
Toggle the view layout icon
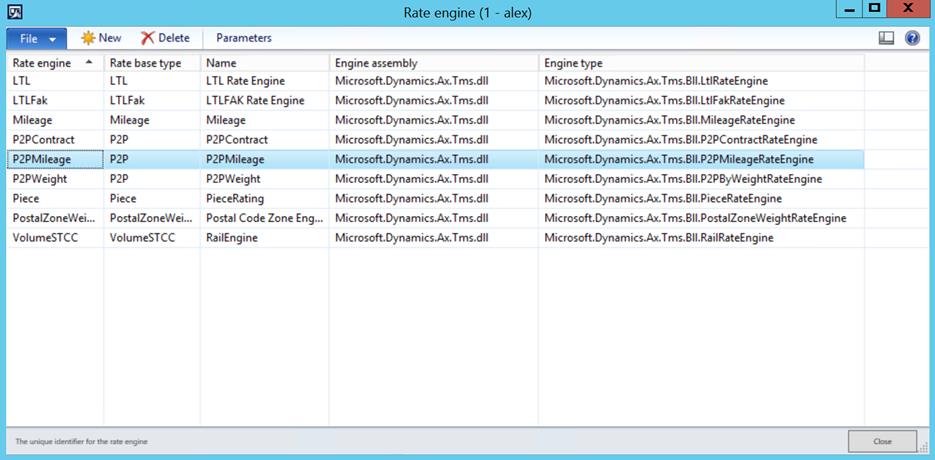coord(886,38)
